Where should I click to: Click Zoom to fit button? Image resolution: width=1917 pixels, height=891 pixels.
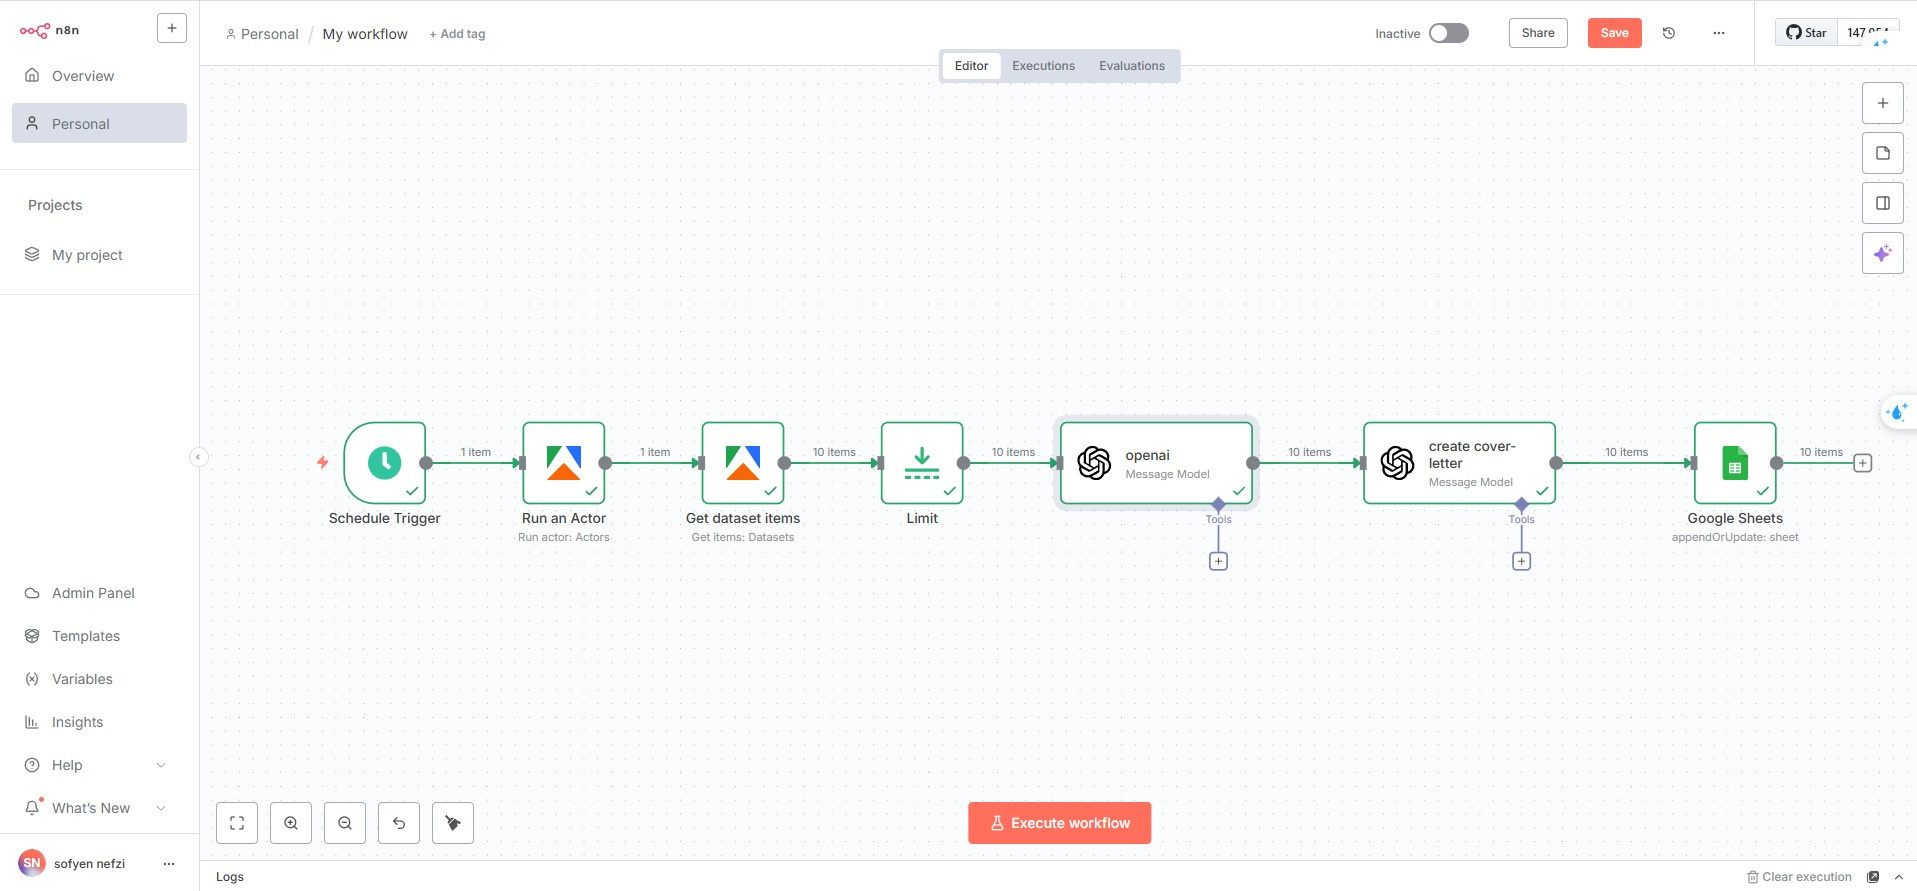pyautogui.click(x=237, y=823)
